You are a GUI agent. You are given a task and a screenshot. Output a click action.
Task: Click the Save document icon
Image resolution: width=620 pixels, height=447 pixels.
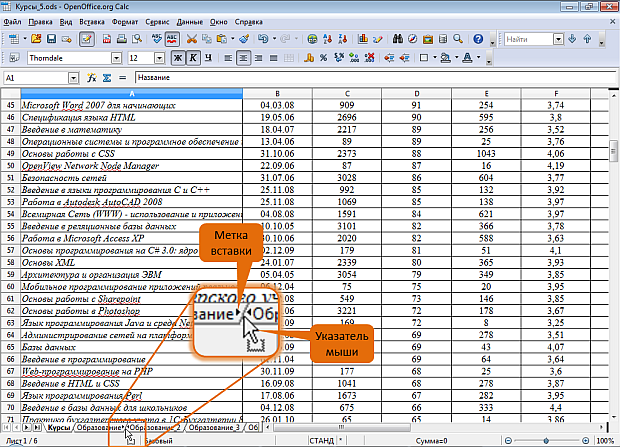51,39
